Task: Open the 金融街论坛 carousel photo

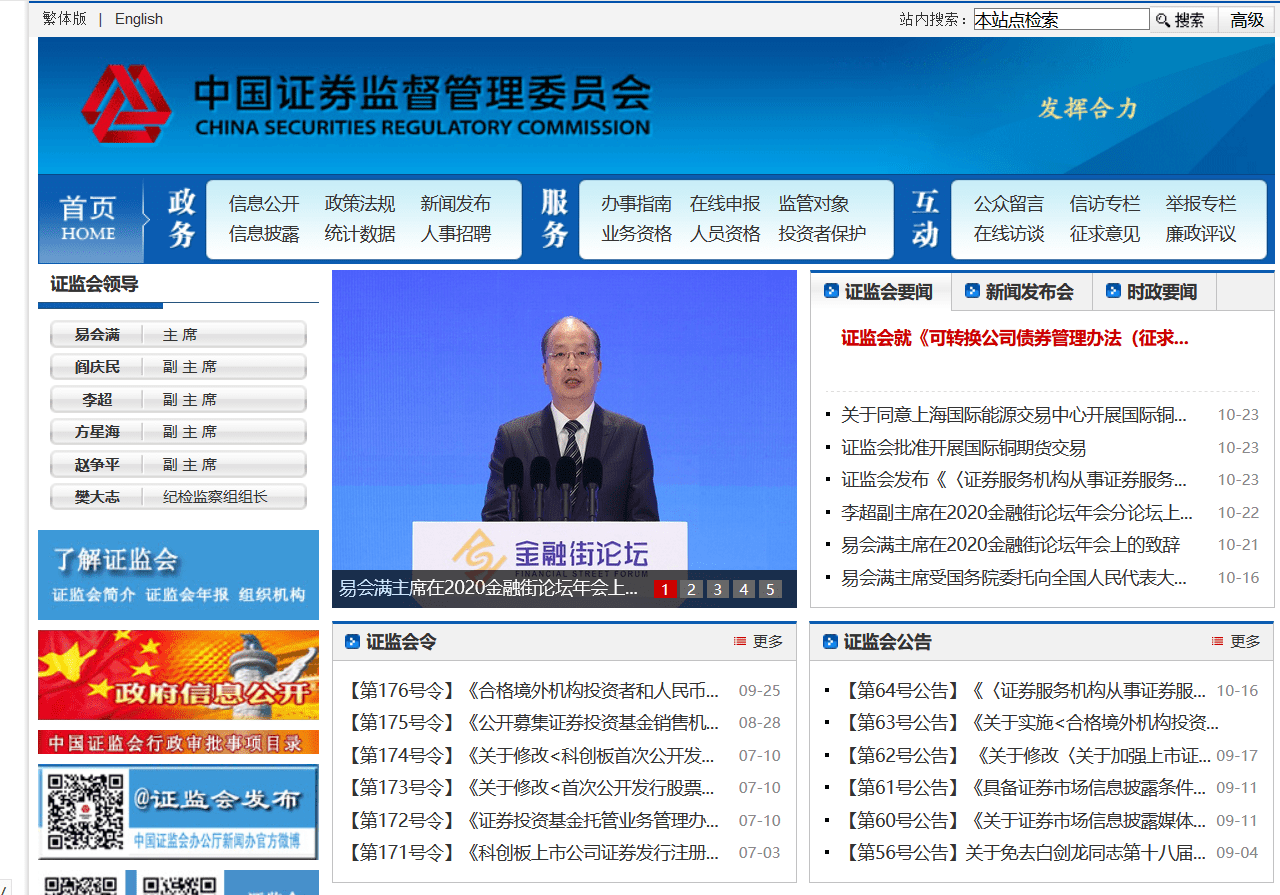Action: pyautogui.click(x=564, y=438)
